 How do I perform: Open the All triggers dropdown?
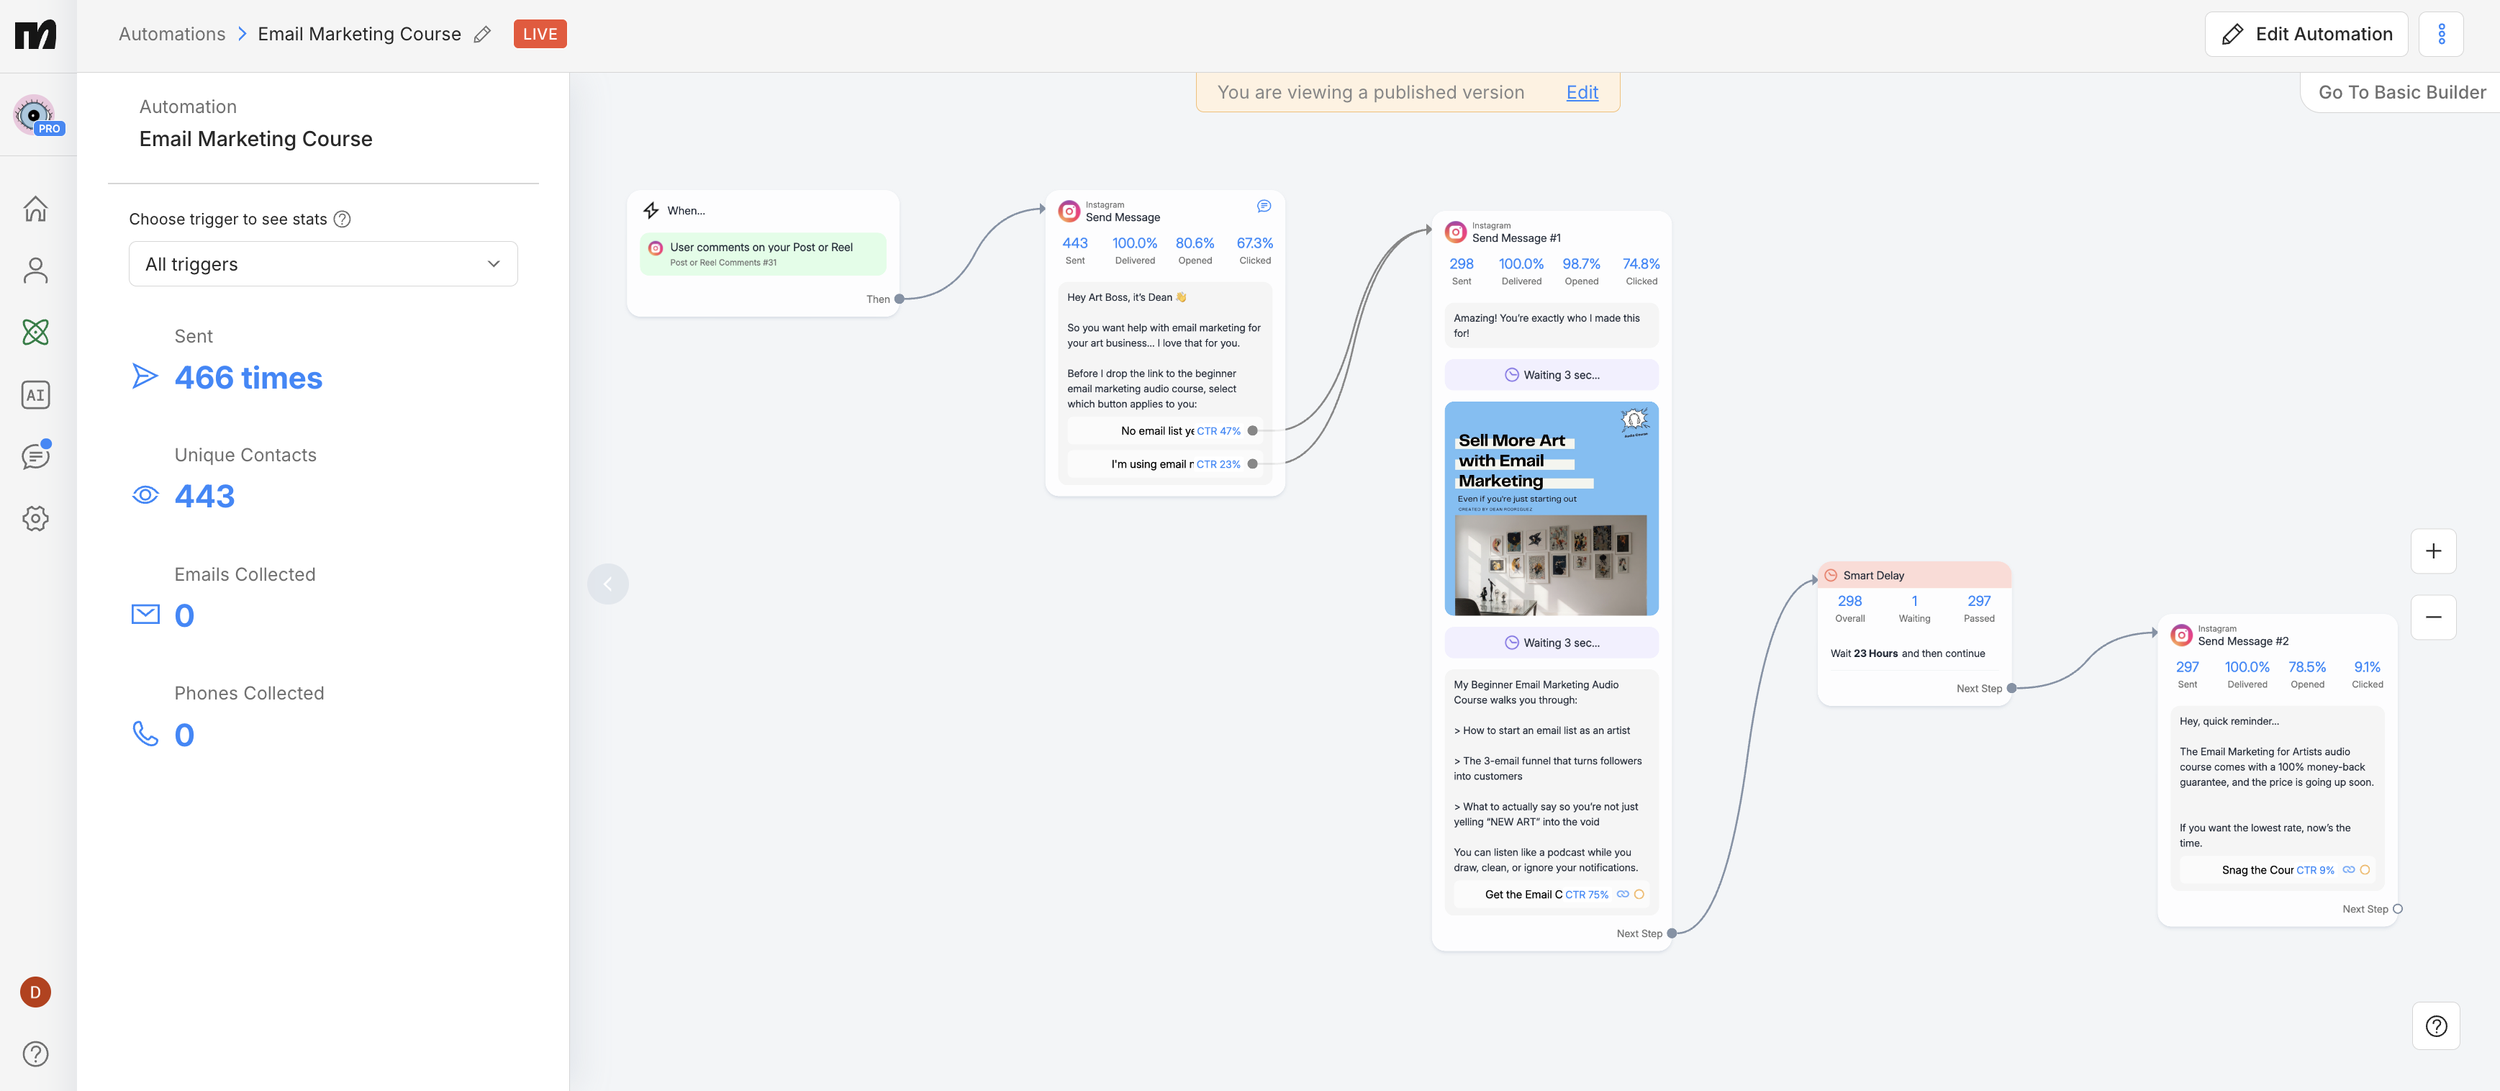(x=322, y=263)
